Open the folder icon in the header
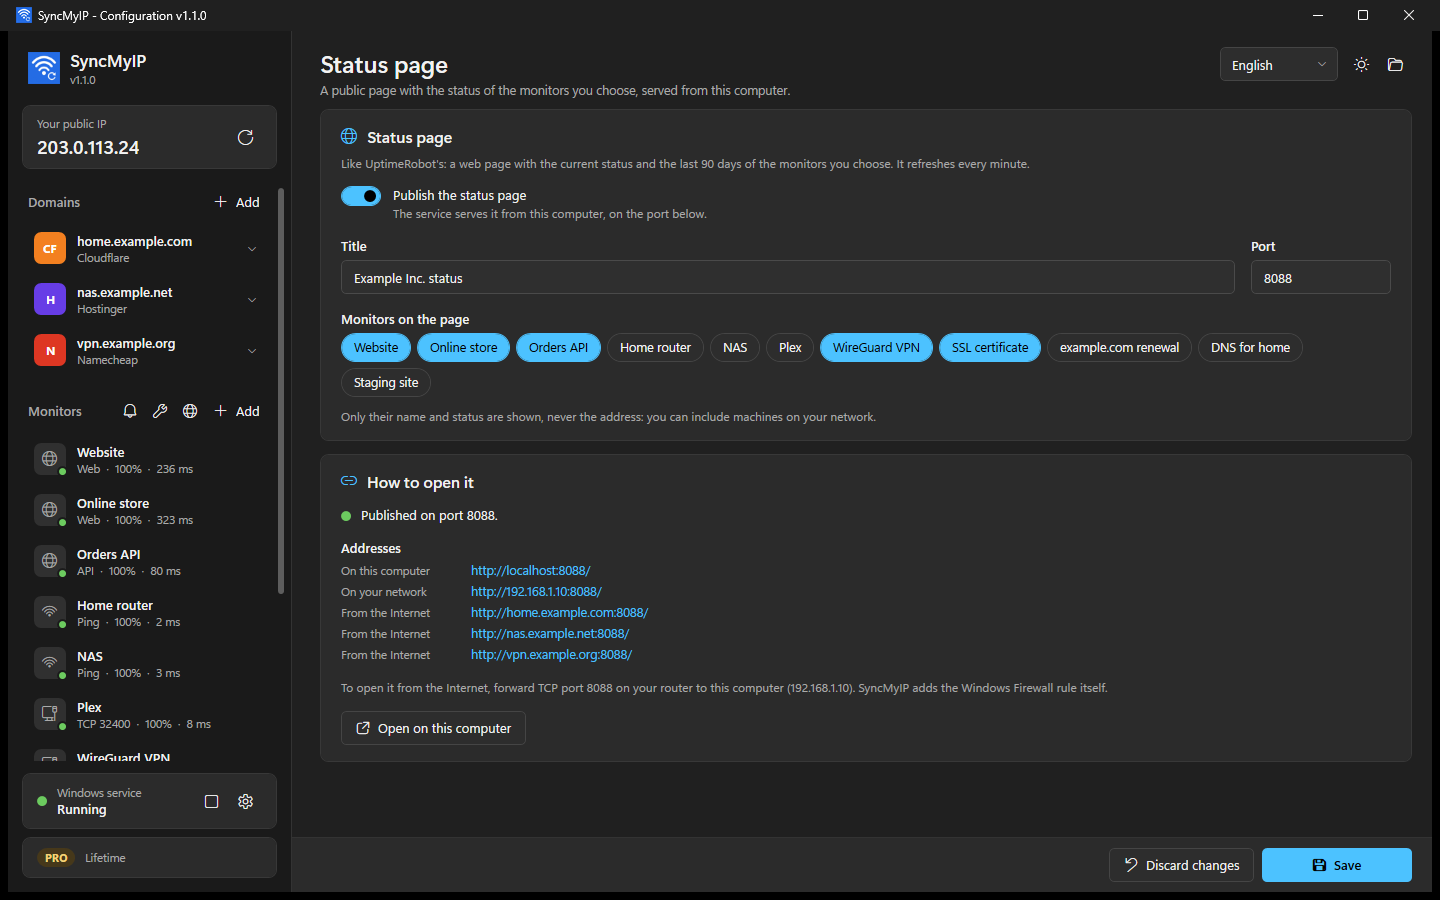This screenshot has width=1440, height=900. [x=1395, y=65]
